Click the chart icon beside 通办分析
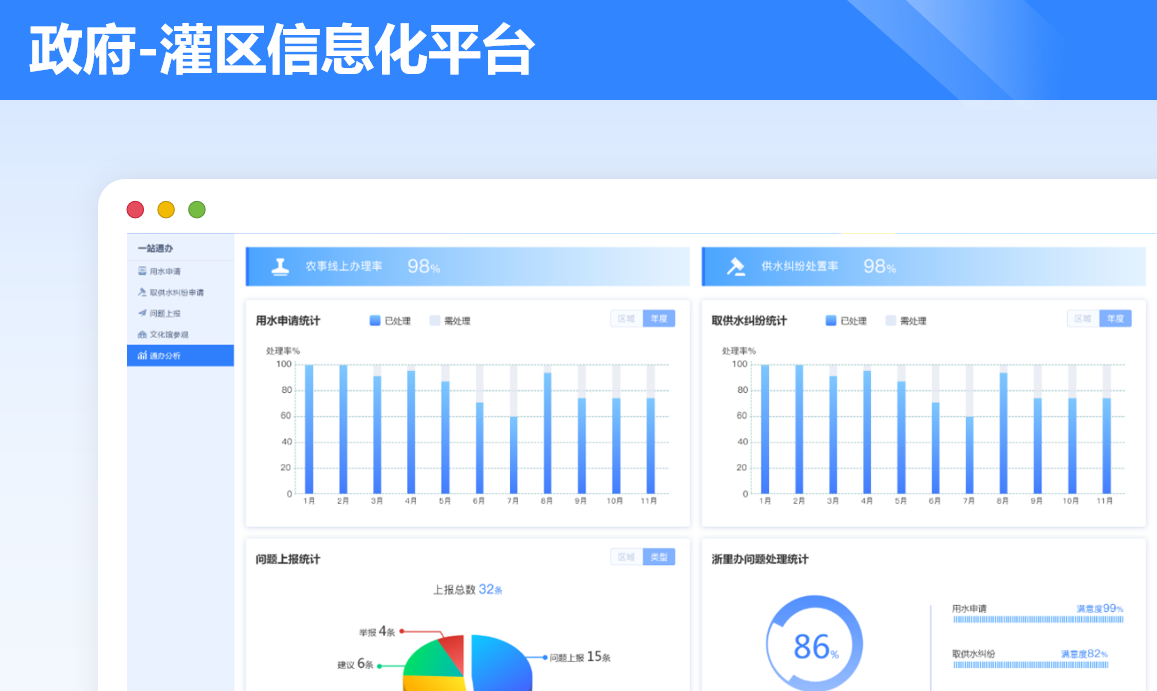Screen dimensions: 1157x691 [142, 356]
